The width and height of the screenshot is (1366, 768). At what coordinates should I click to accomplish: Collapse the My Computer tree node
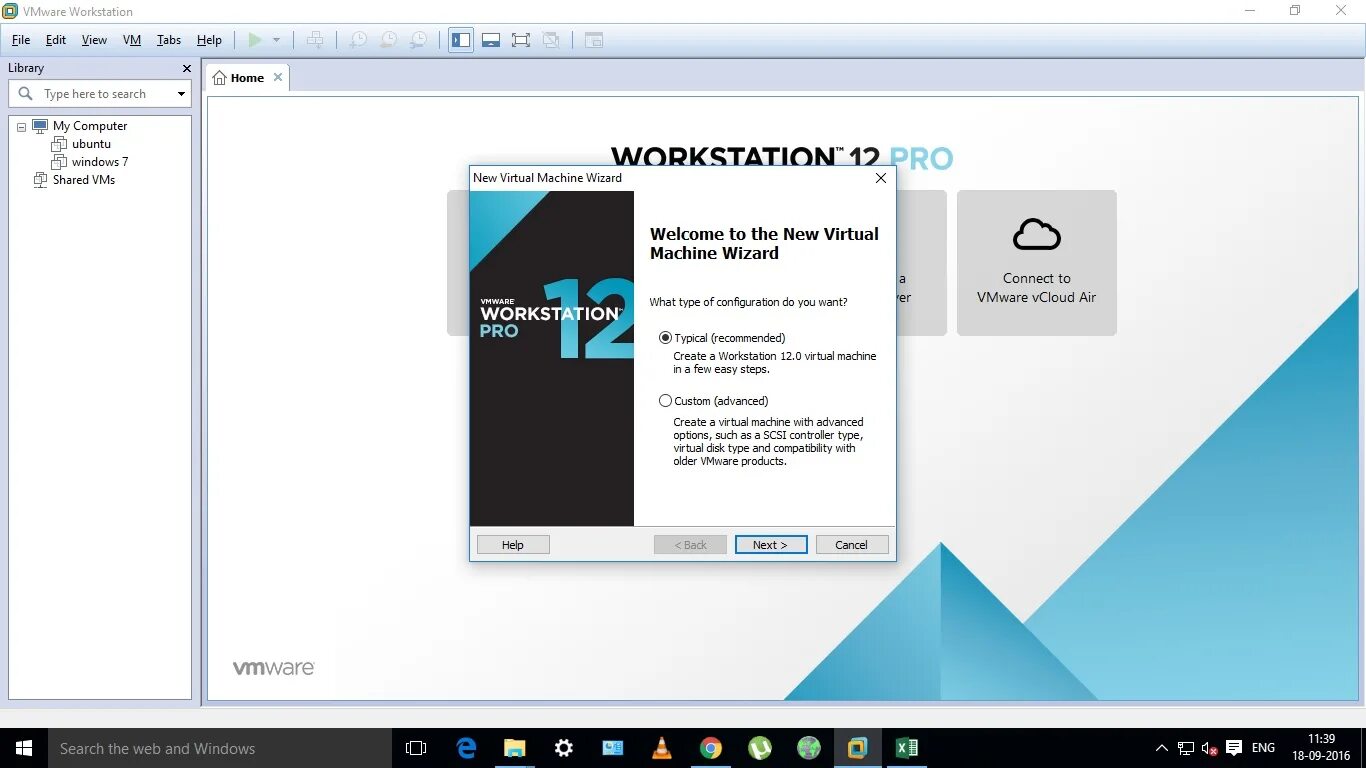click(x=21, y=127)
